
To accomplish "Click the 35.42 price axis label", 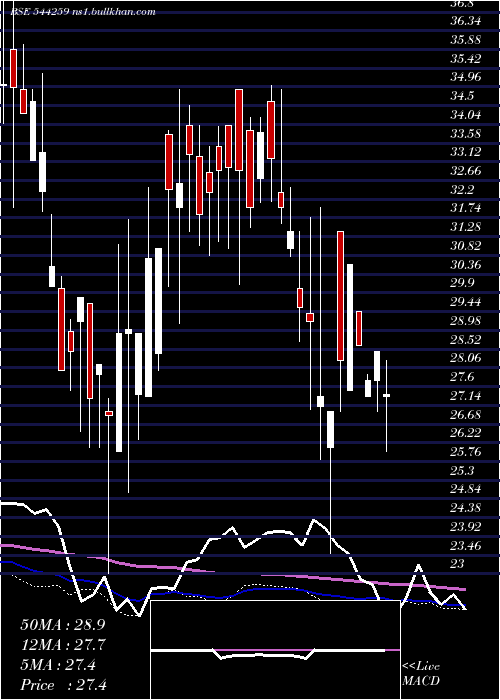I will pos(466,58).
